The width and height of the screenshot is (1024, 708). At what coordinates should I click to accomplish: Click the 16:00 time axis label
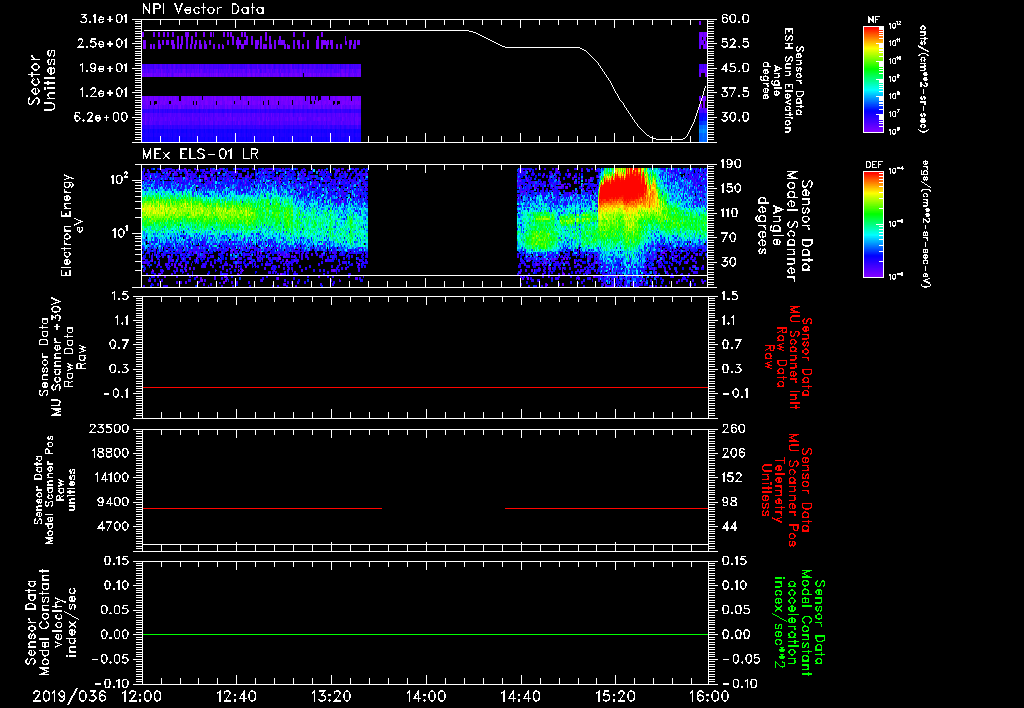(x=709, y=696)
